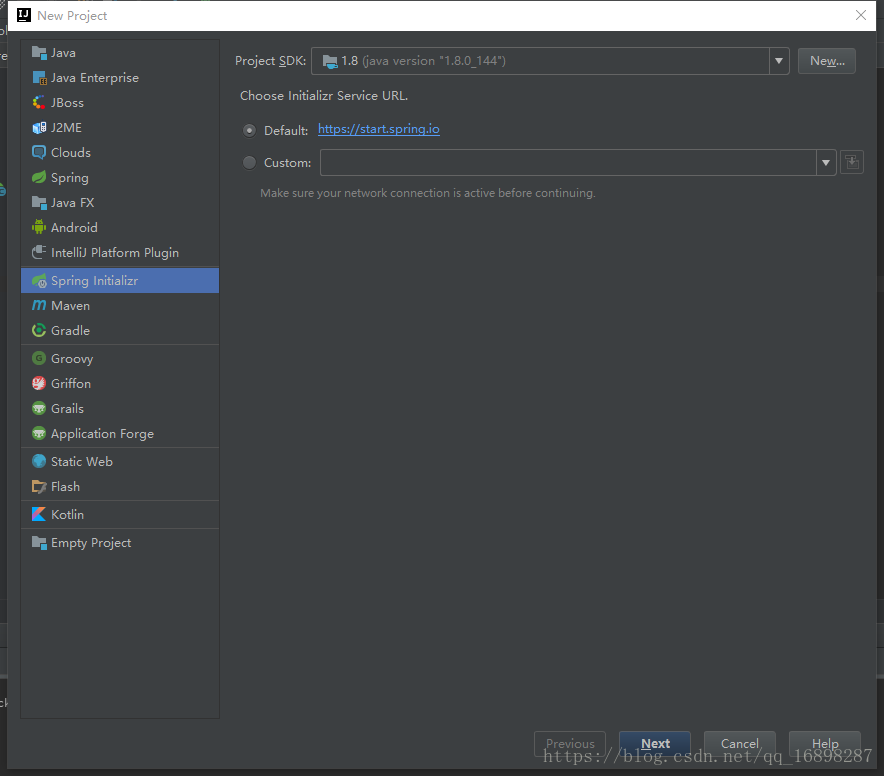Click the Java FX label
Screen dimensions: 884x776
point(72,202)
